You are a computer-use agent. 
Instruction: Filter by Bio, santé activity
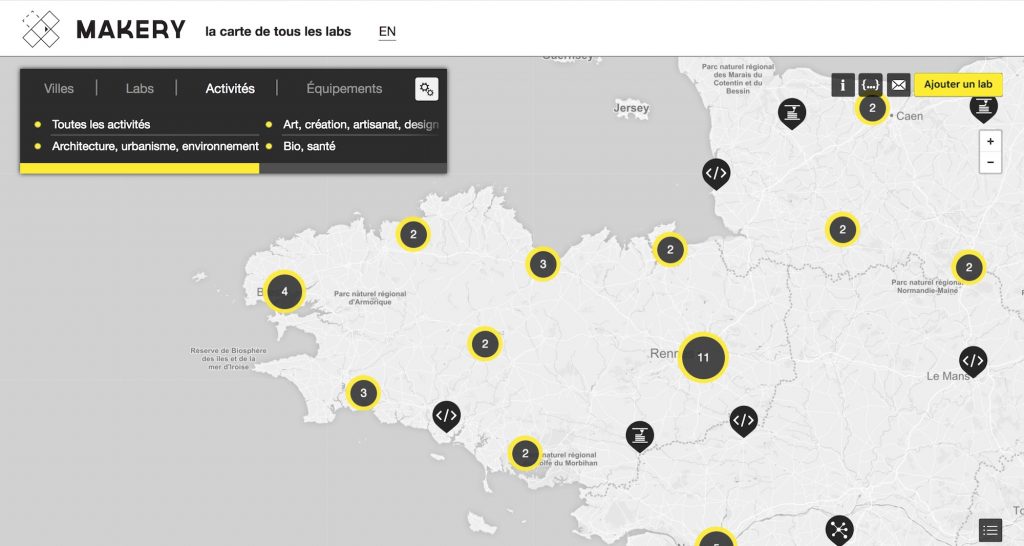pos(310,146)
